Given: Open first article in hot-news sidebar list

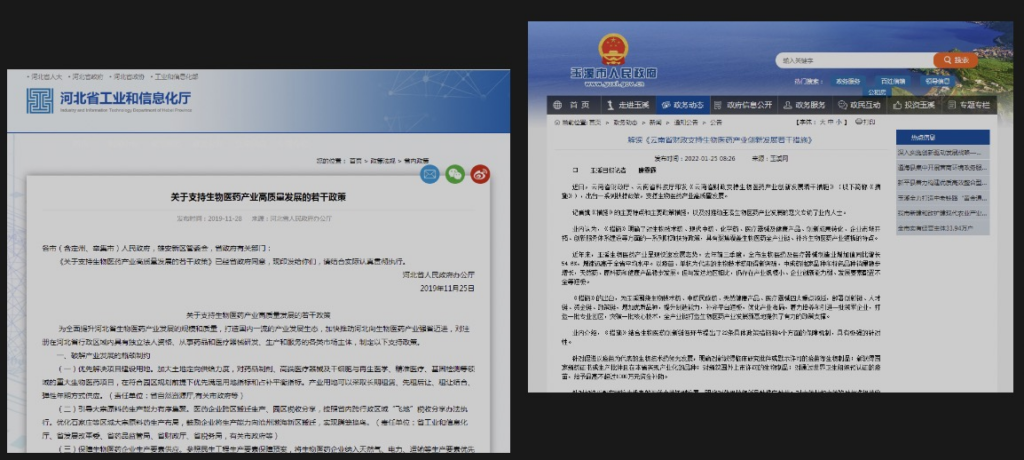Looking at the screenshot, I should point(942,152).
